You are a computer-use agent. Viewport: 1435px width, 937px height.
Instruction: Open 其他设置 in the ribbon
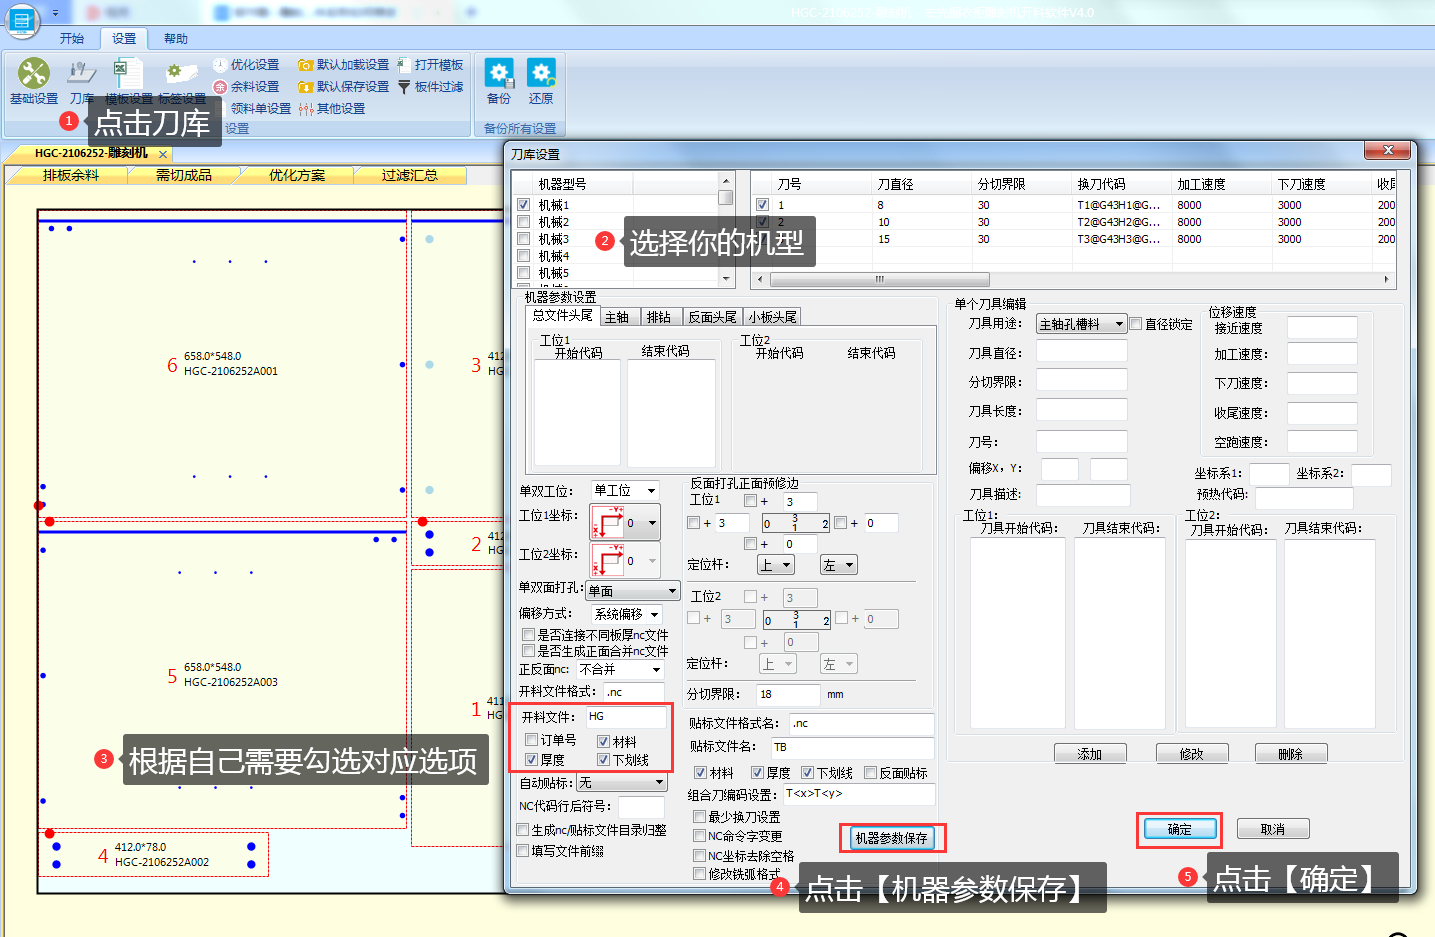click(x=332, y=109)
